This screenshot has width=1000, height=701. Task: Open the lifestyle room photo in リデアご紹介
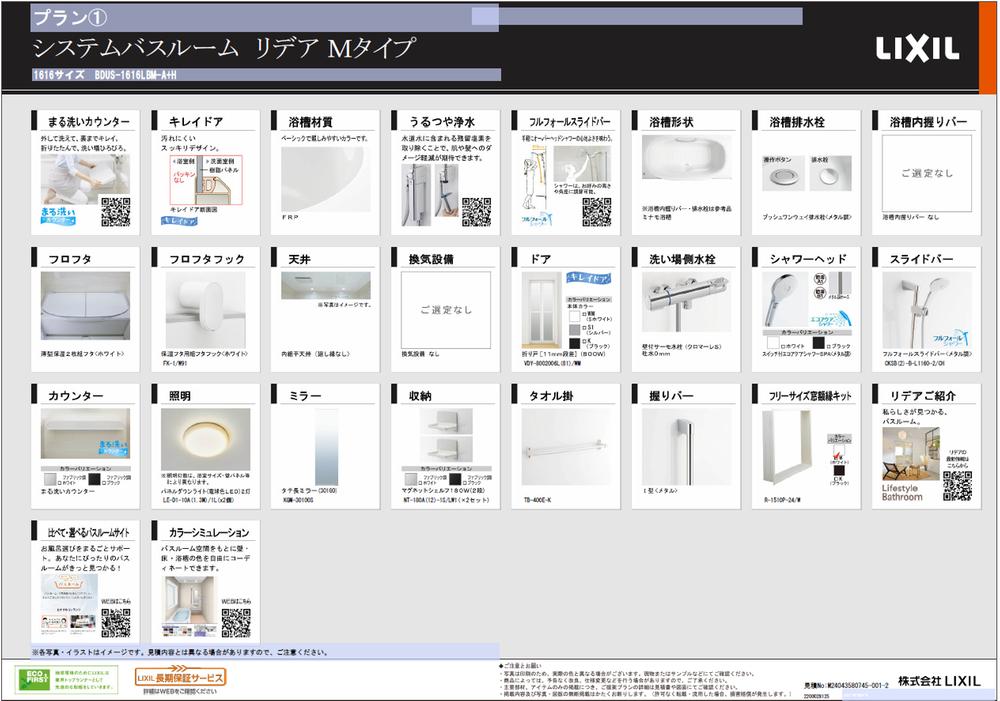911,454
